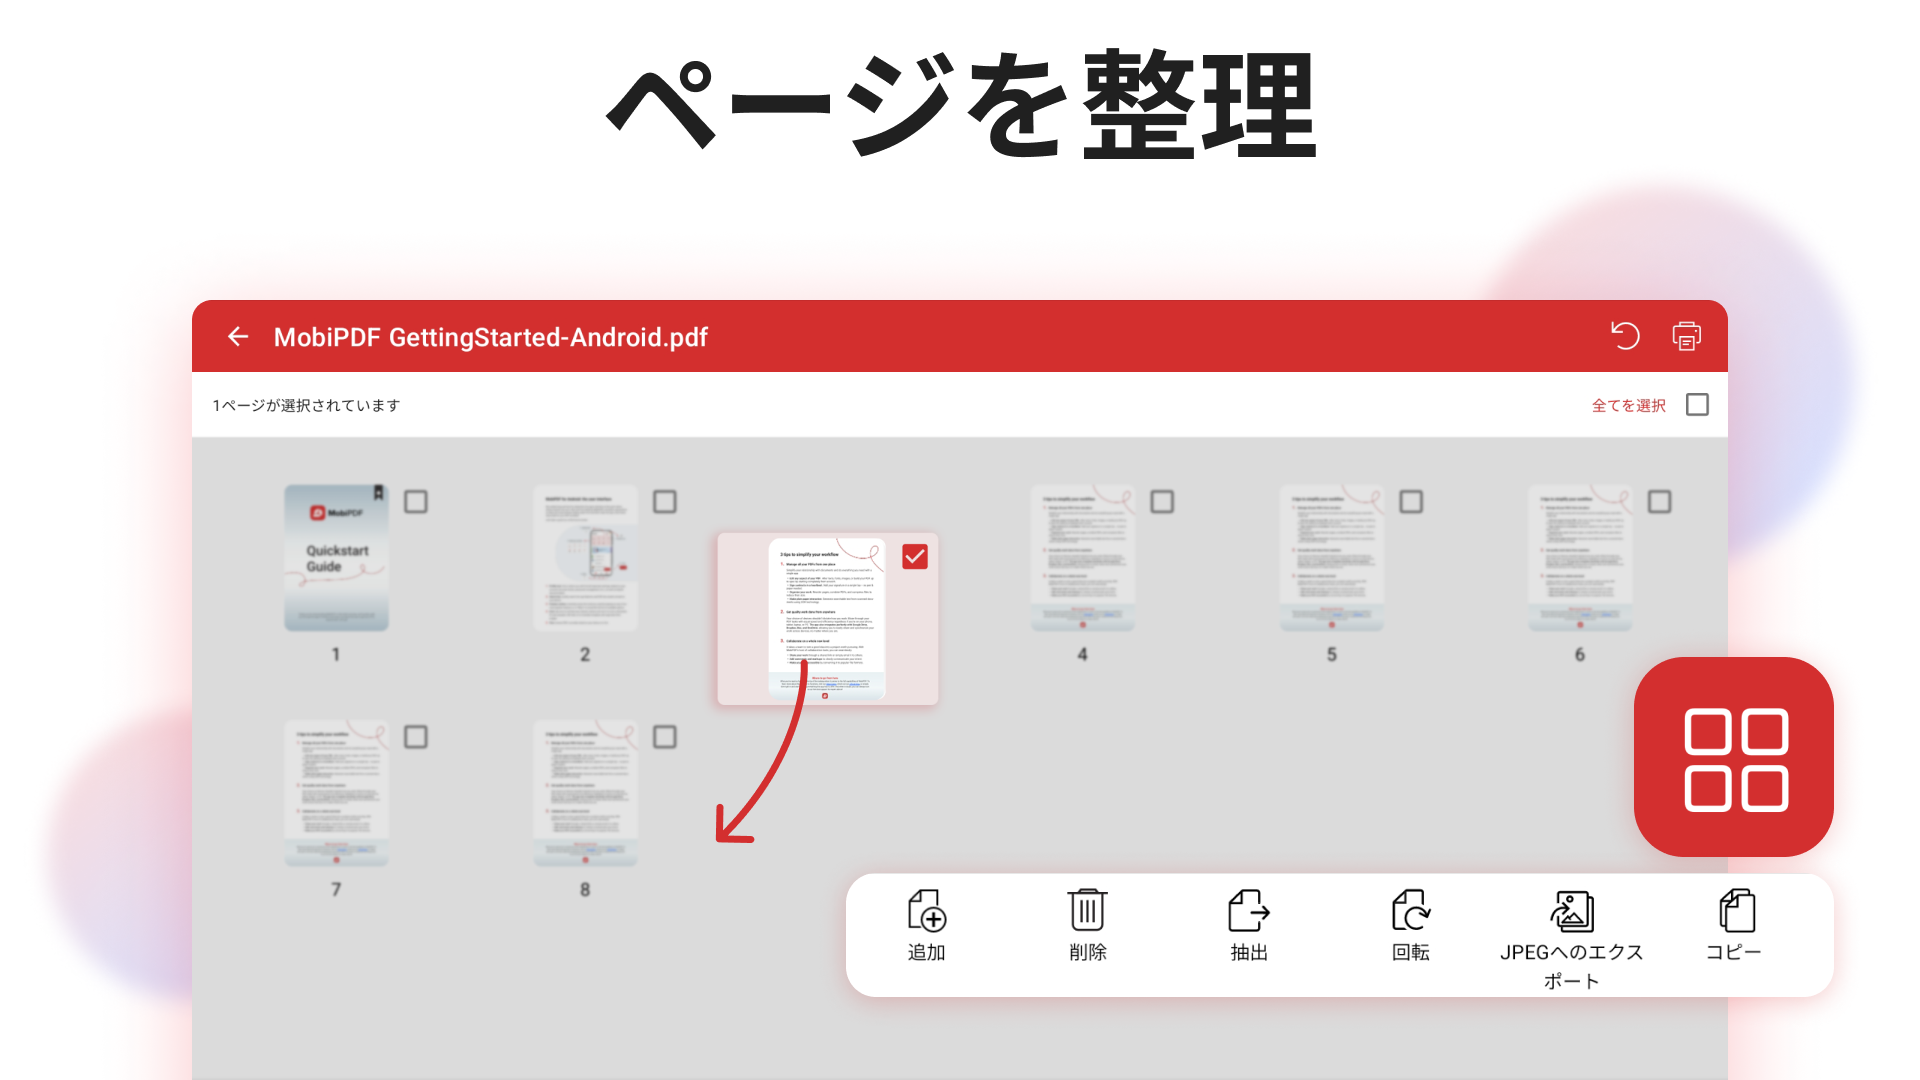Open page 1 Quickstart Guide thumbnail
Image resolution: width=1920 pixels, height=1080 pixels.
pyautogui.click(x=336, y=558)
